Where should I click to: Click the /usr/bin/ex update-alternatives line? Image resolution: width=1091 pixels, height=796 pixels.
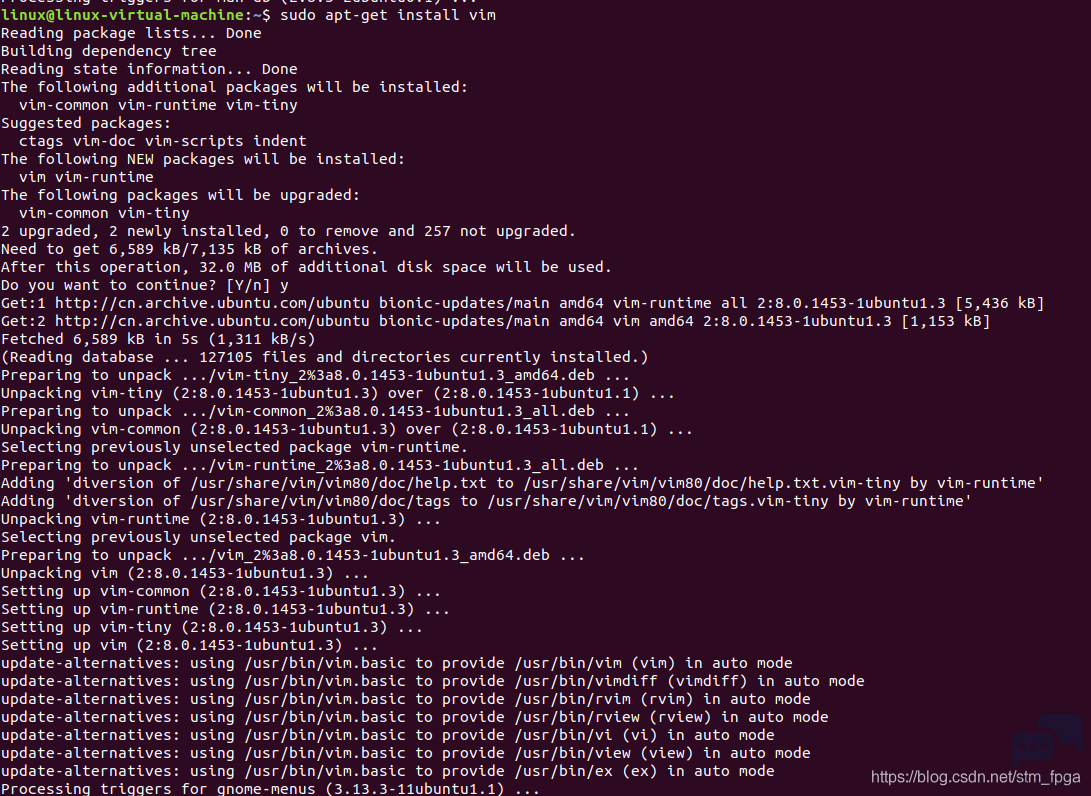point(388,772)
